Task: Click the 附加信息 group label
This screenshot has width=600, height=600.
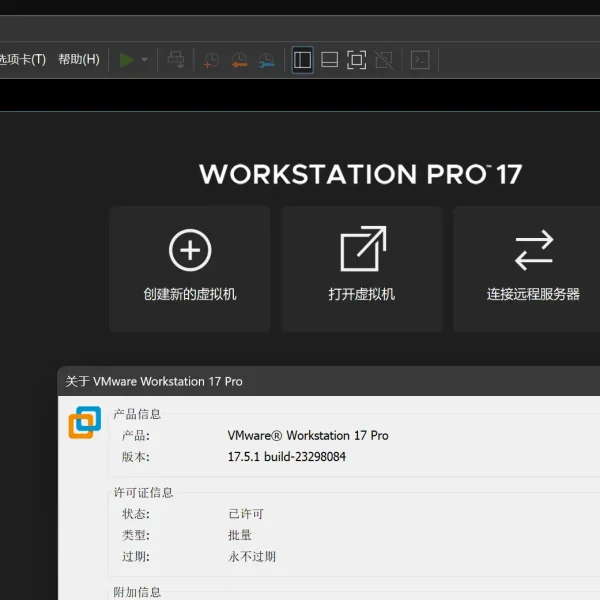Action: (x=137, y=592)
